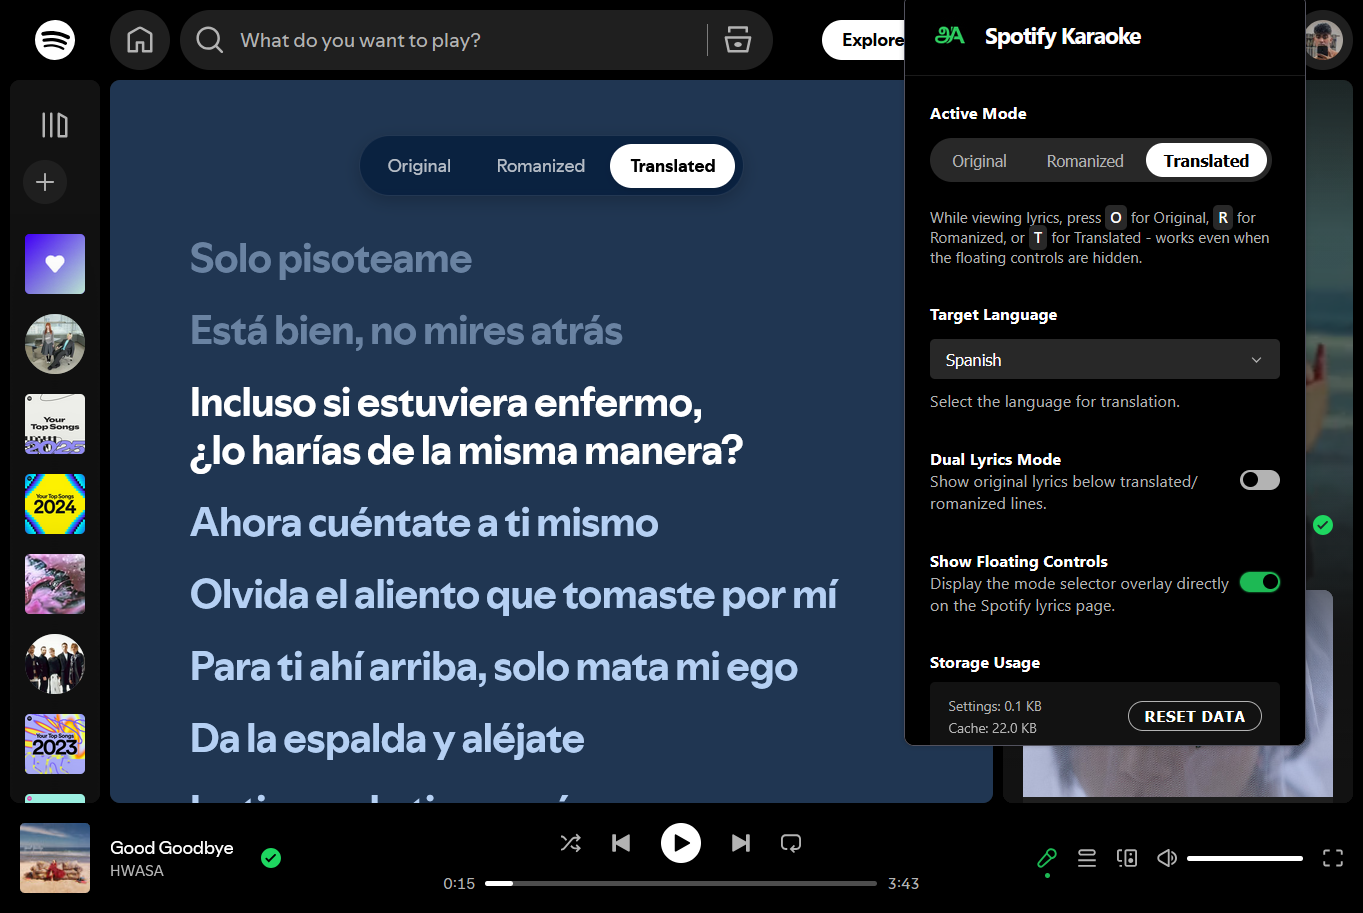This screenshot has width=1363, height=913.
Task: Jump to lyric 'Olvida el aliento que tomaste'
Action: click(513, 595)
